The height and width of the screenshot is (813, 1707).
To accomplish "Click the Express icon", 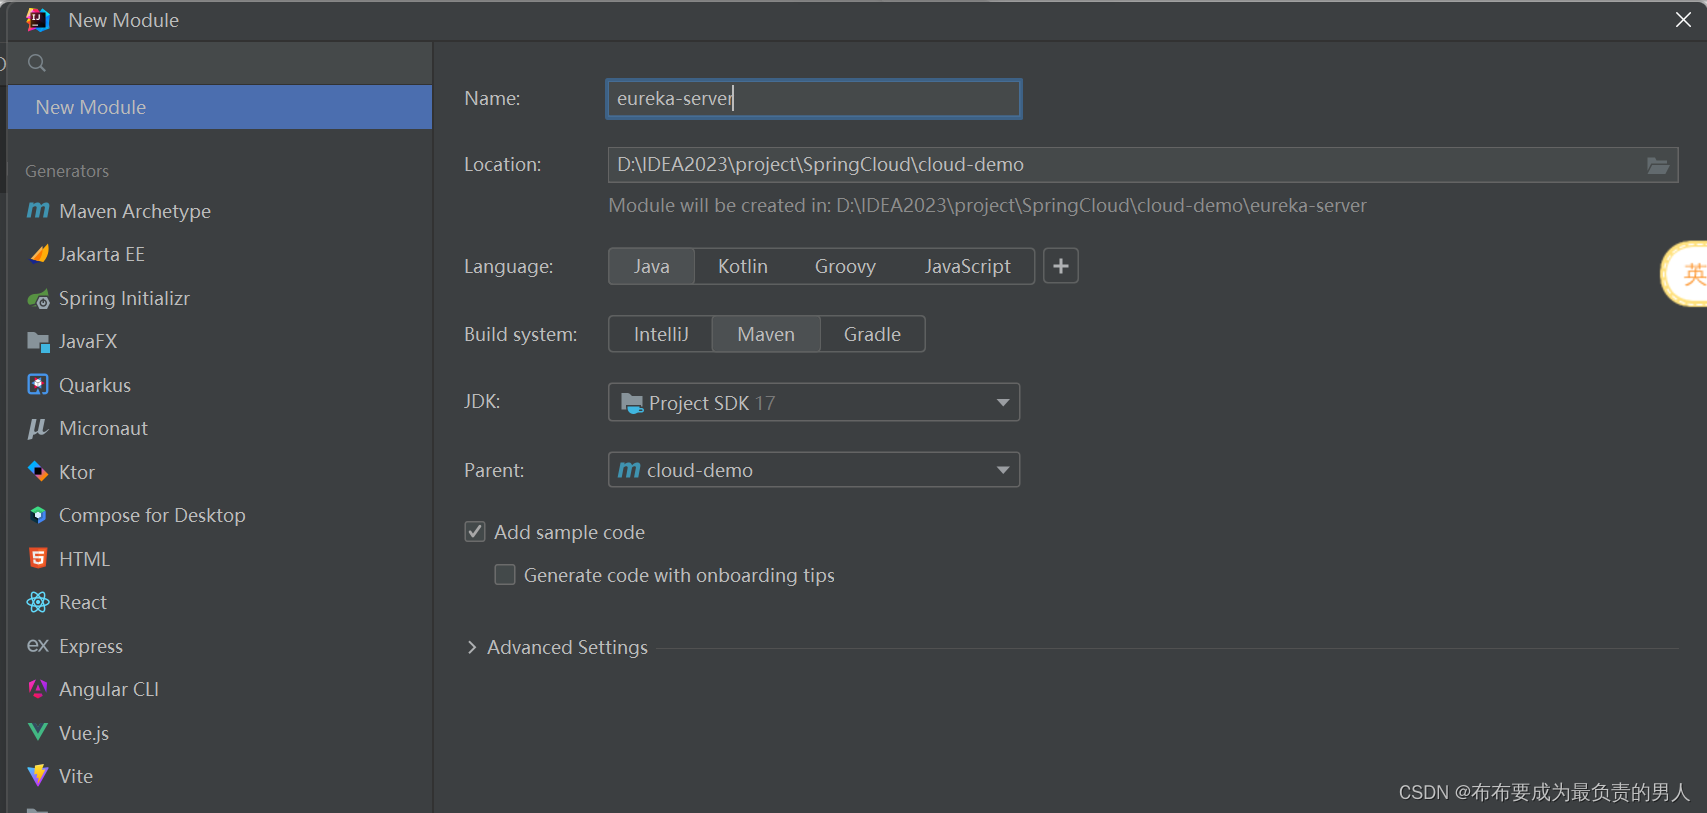I will point(38,646).
